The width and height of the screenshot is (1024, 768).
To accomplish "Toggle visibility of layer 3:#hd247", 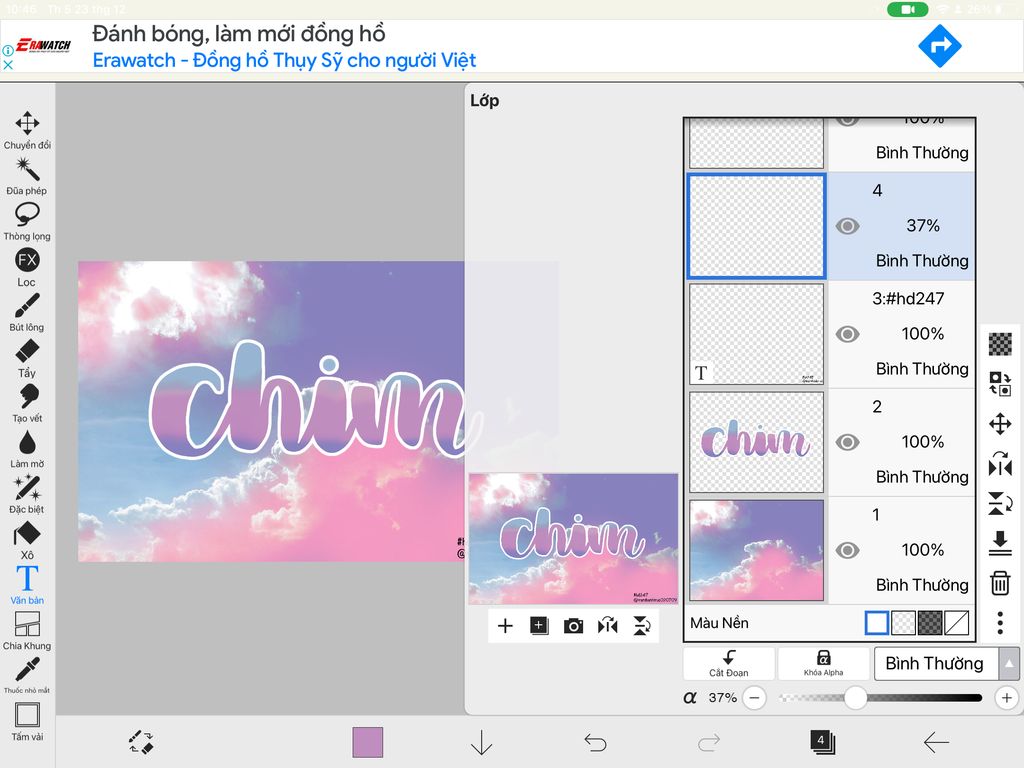I will click(x=847, y=334).
